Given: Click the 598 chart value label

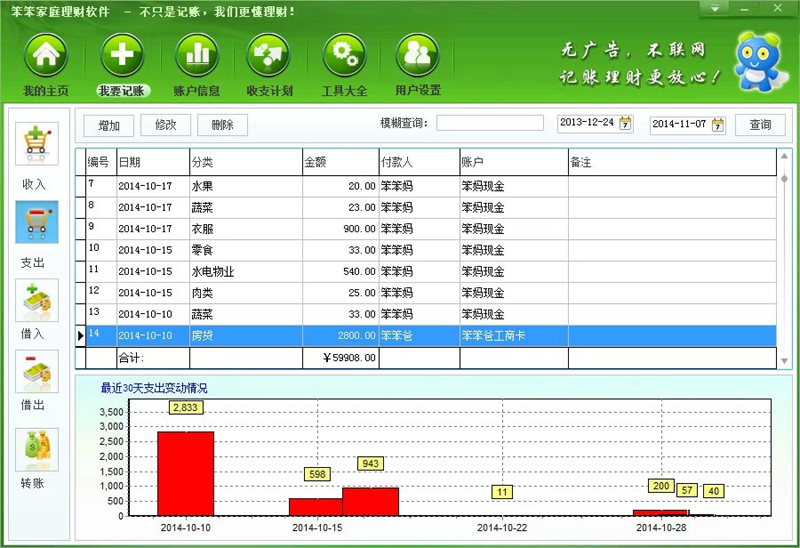Looking at the screenshot, I should click(317, 474).
